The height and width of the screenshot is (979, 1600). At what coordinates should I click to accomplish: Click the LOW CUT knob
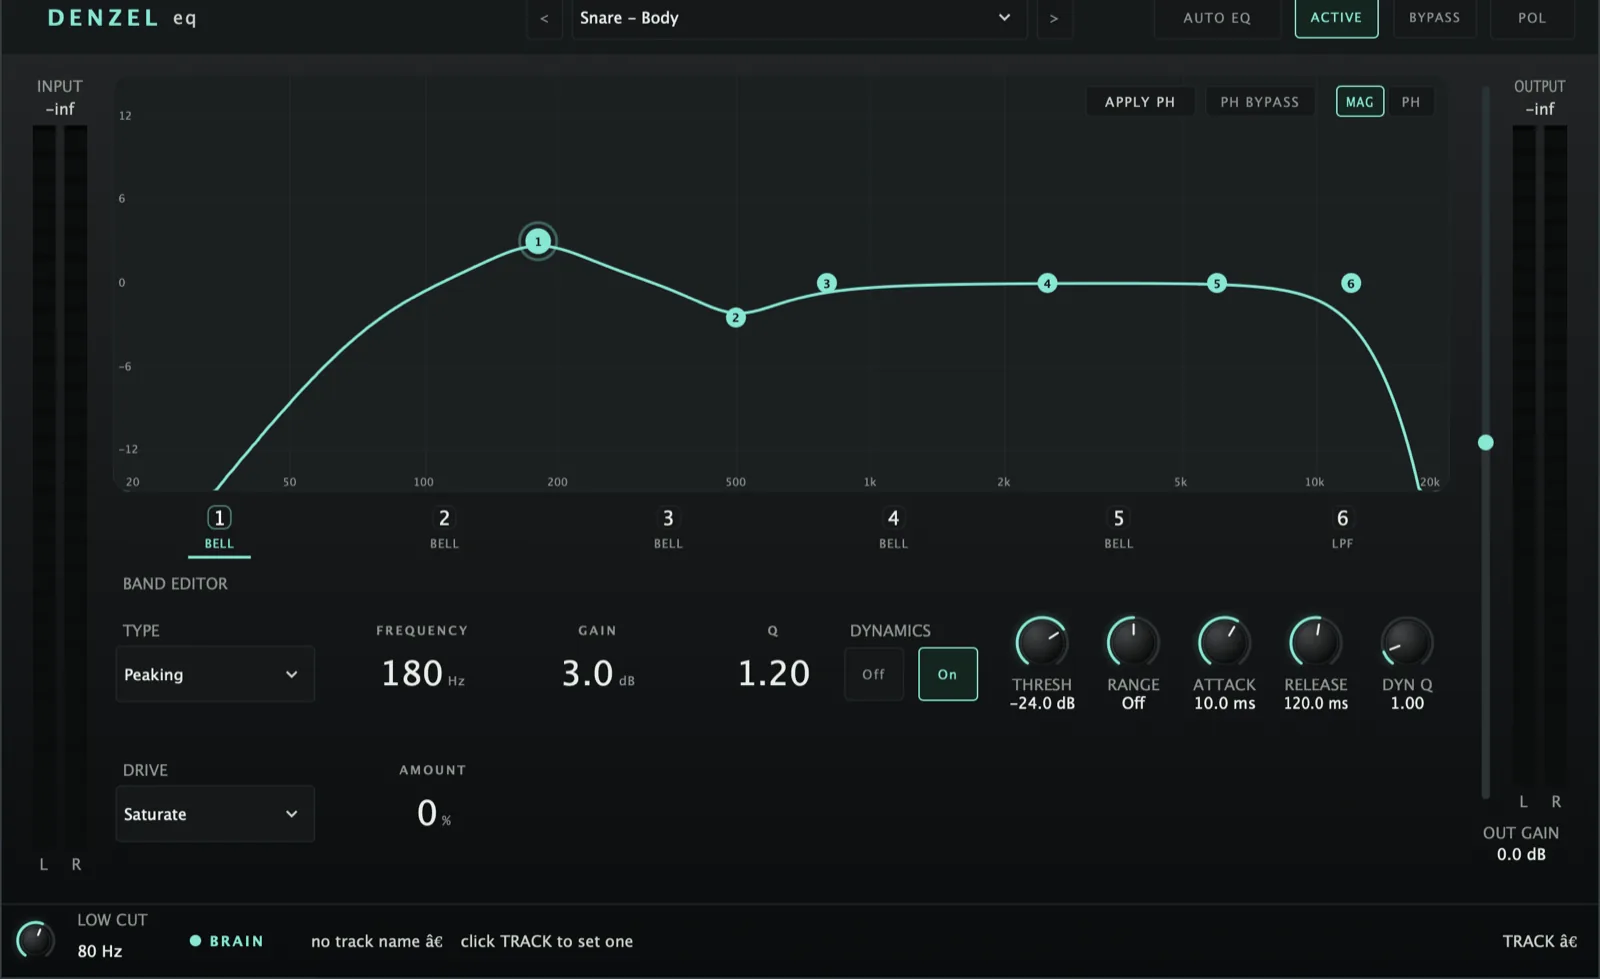point(36,940)
